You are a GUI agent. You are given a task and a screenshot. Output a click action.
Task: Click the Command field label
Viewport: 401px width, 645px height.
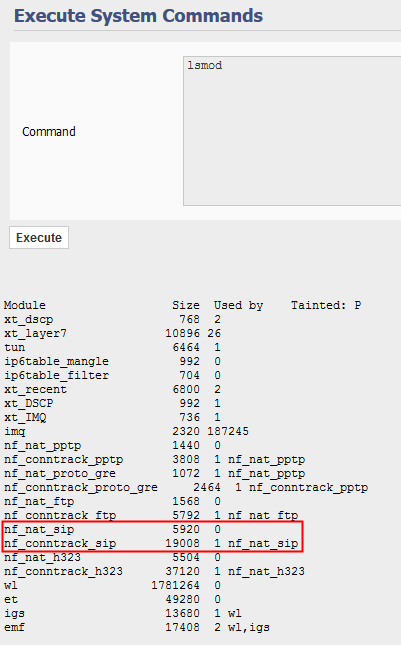point(49,132)
